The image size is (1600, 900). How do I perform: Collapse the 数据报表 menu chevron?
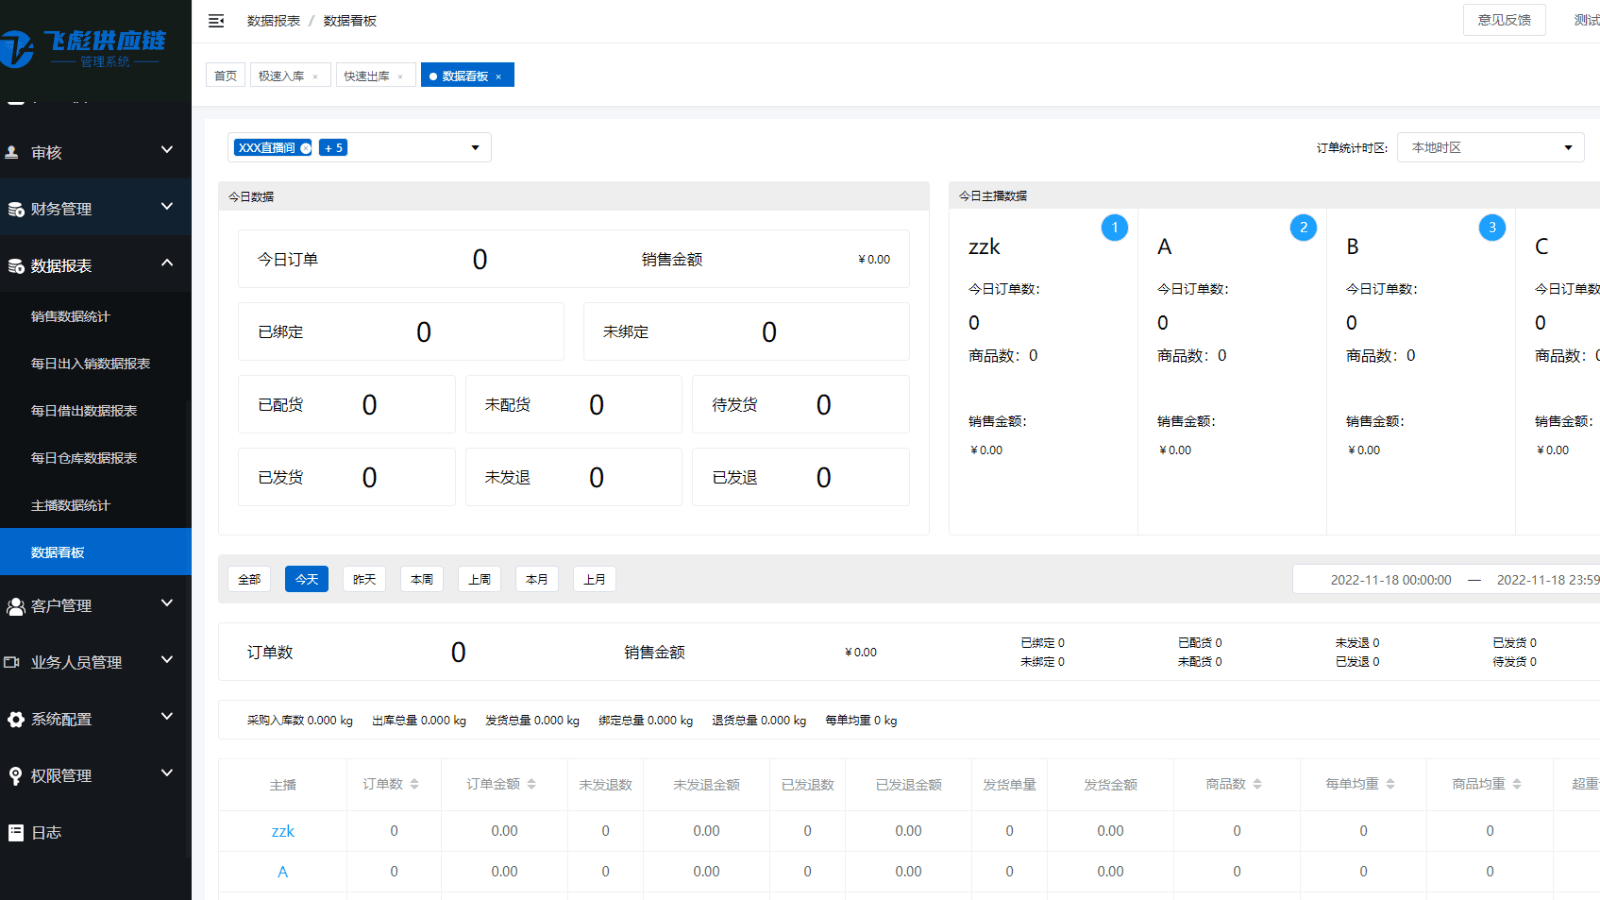(166, 263)
